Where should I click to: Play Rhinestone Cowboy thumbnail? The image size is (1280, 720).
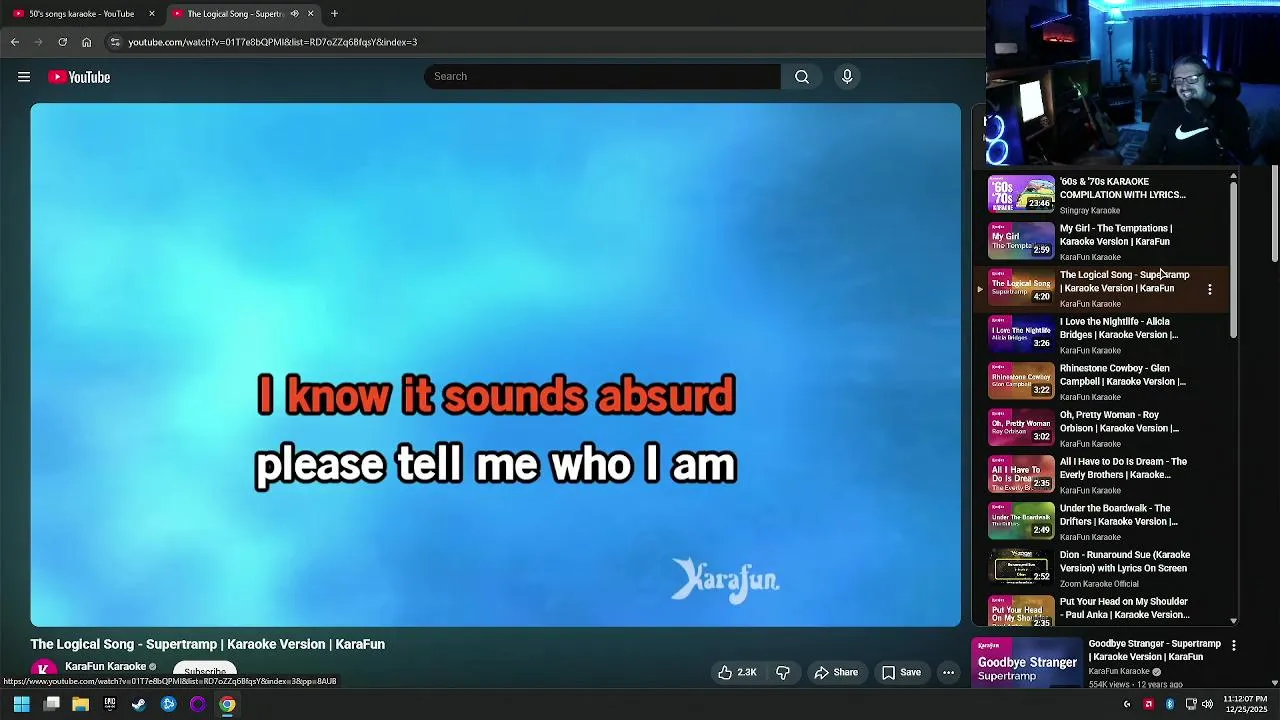(x=1021, y=381)
